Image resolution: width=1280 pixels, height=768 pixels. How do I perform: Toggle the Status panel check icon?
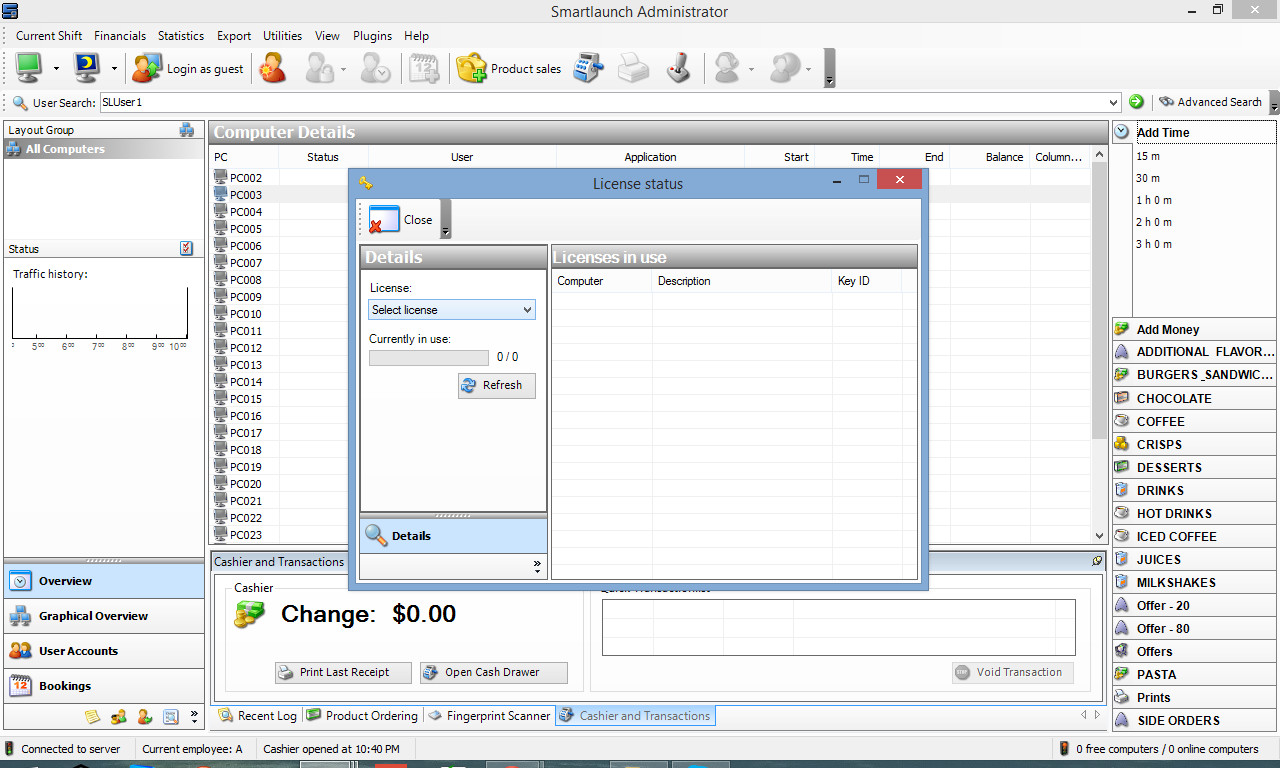click(187, 248)
